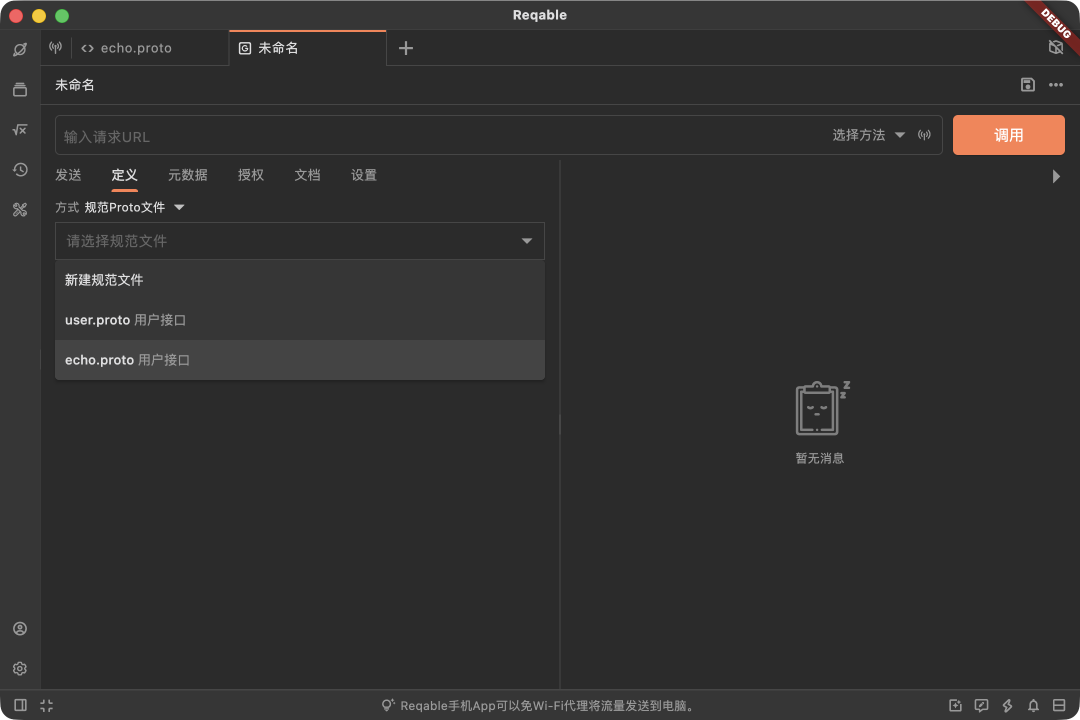This screenshot has width=1080, height=720.
Task: Open the three-dots more options menu
Action: [1056, 85]
